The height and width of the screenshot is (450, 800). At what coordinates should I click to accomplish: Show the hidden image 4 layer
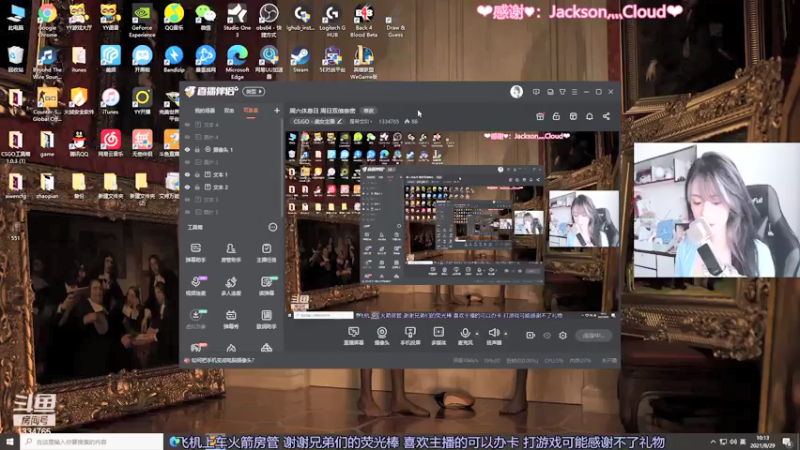(187, 137)
